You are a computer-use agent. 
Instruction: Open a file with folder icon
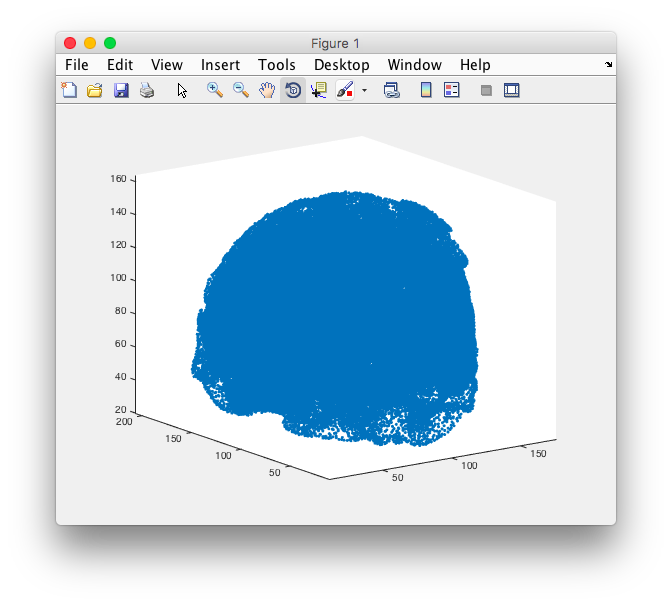95,90
